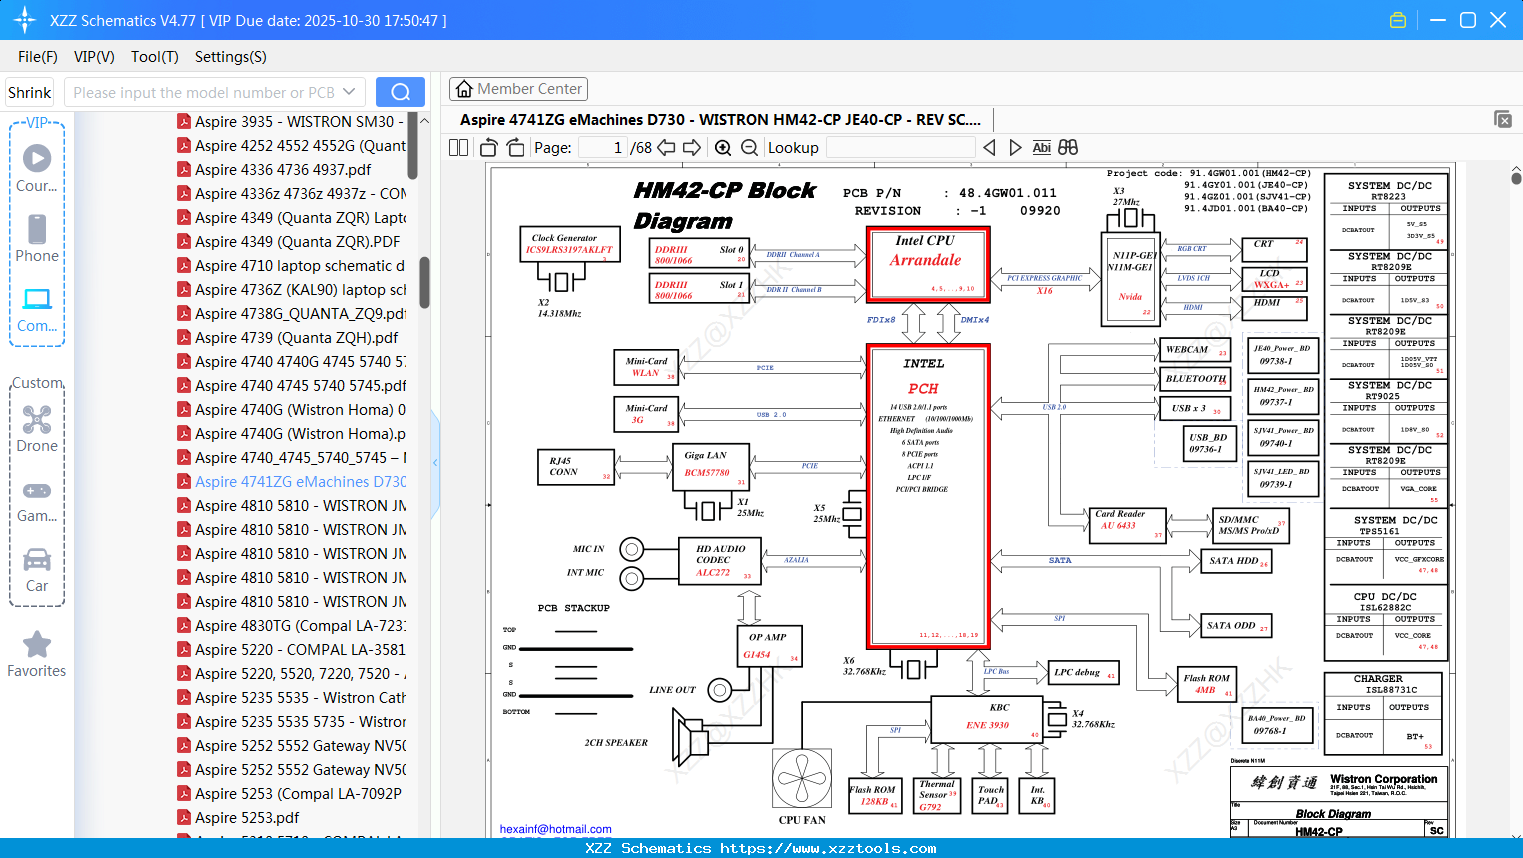Open the Settings(S) menu
Viewport: 1523px width, 858px height.
tap(231, 57)
